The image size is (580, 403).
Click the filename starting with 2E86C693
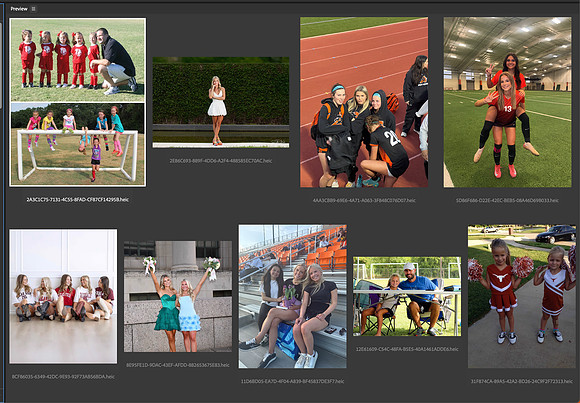click(x=221, y=161)
